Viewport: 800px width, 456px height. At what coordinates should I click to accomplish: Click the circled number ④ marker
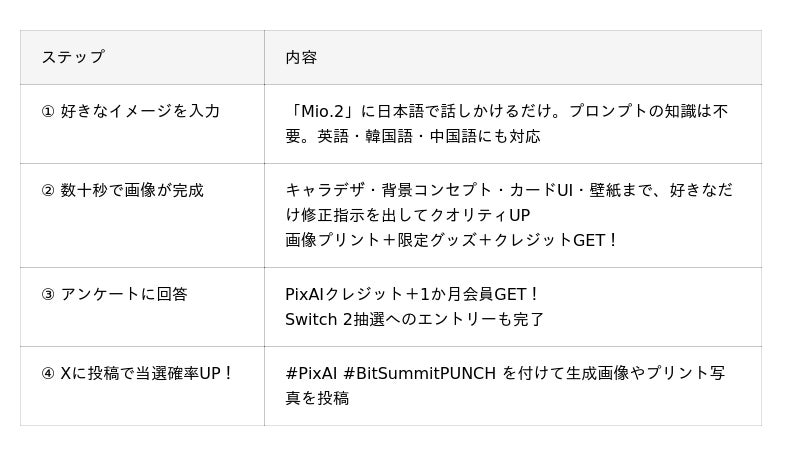click(47, 373)
